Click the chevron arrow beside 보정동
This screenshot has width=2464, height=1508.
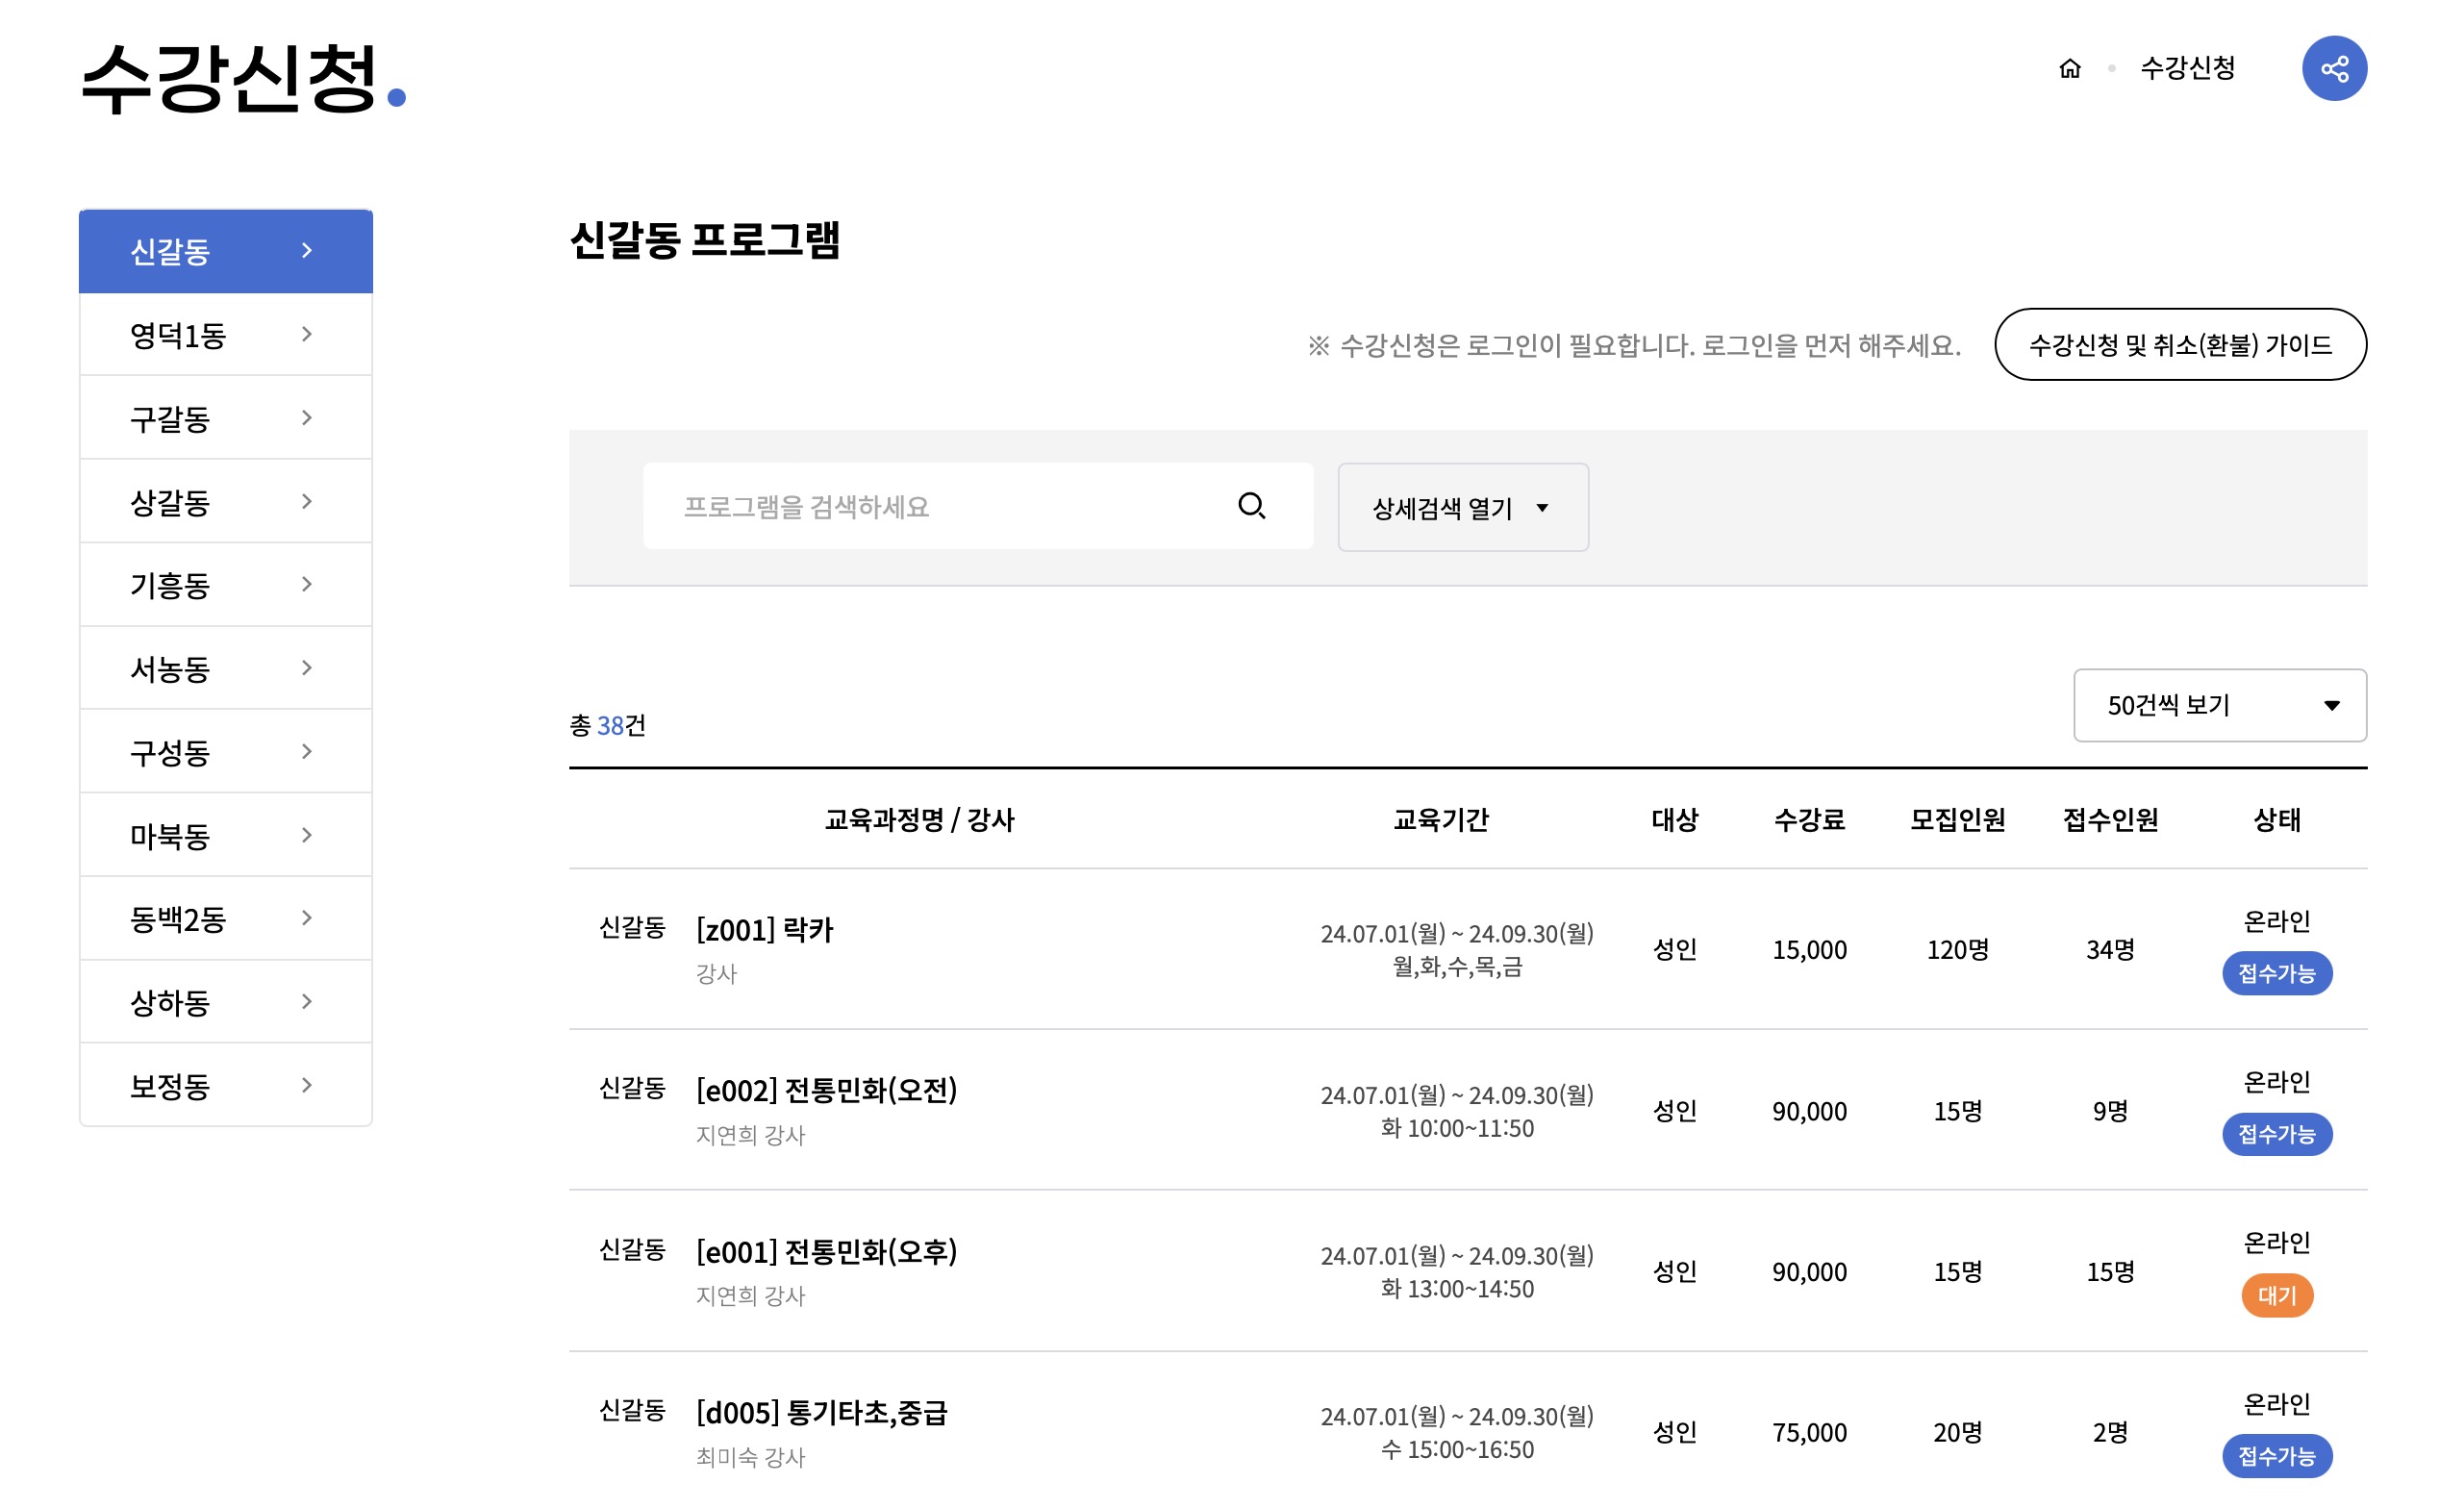point(307,1085)
